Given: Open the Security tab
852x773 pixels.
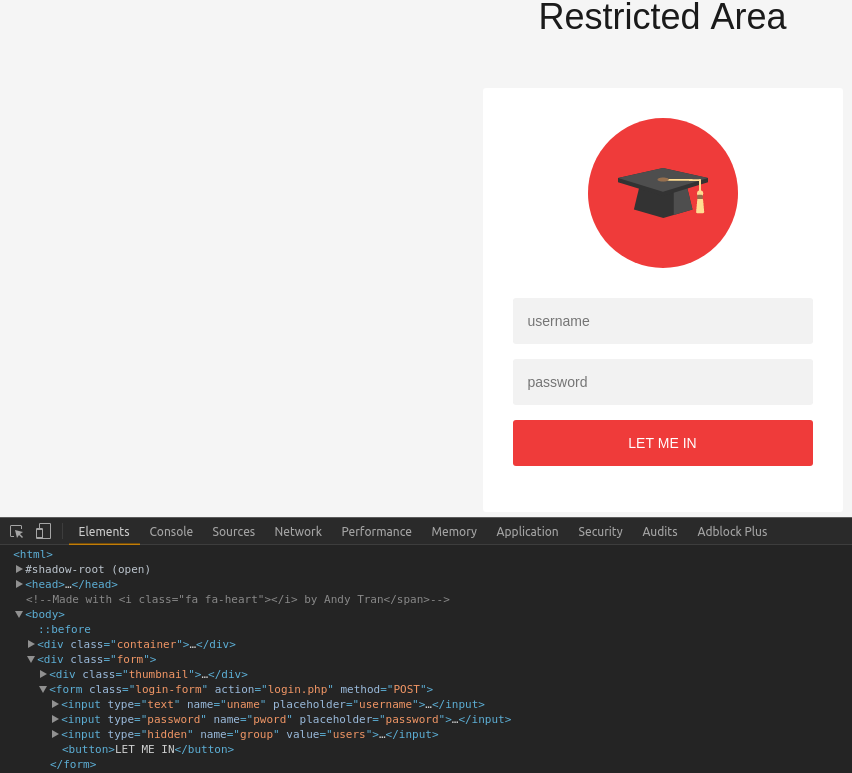Looking at the screenshot, I should [600, 532].
